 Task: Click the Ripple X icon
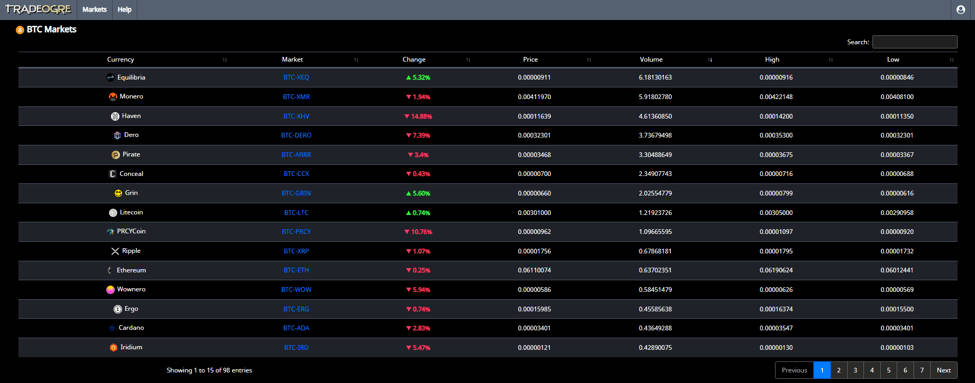pyautogui.click(x=114, y=251)
